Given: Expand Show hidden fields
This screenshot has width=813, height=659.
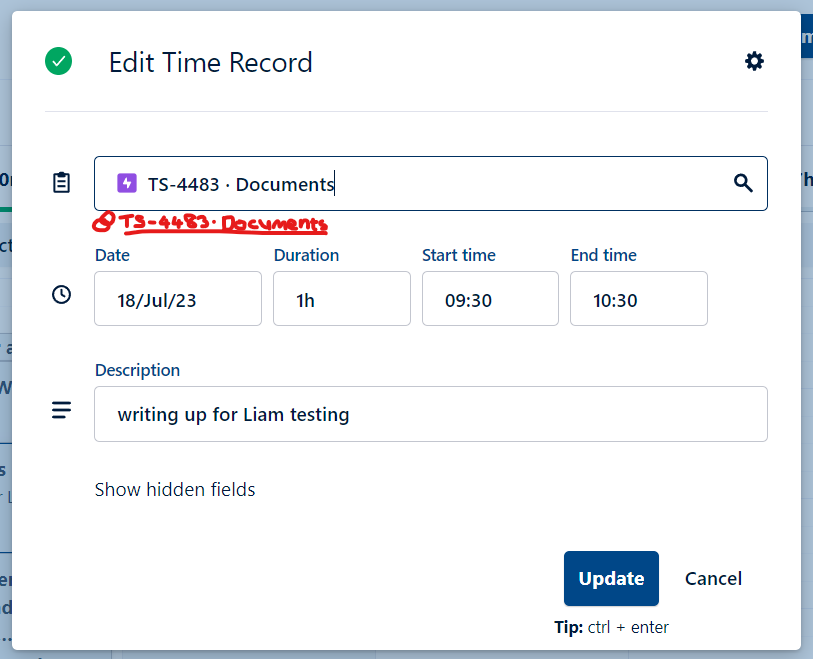Looking at the screenshot, I should click(175, 490).
